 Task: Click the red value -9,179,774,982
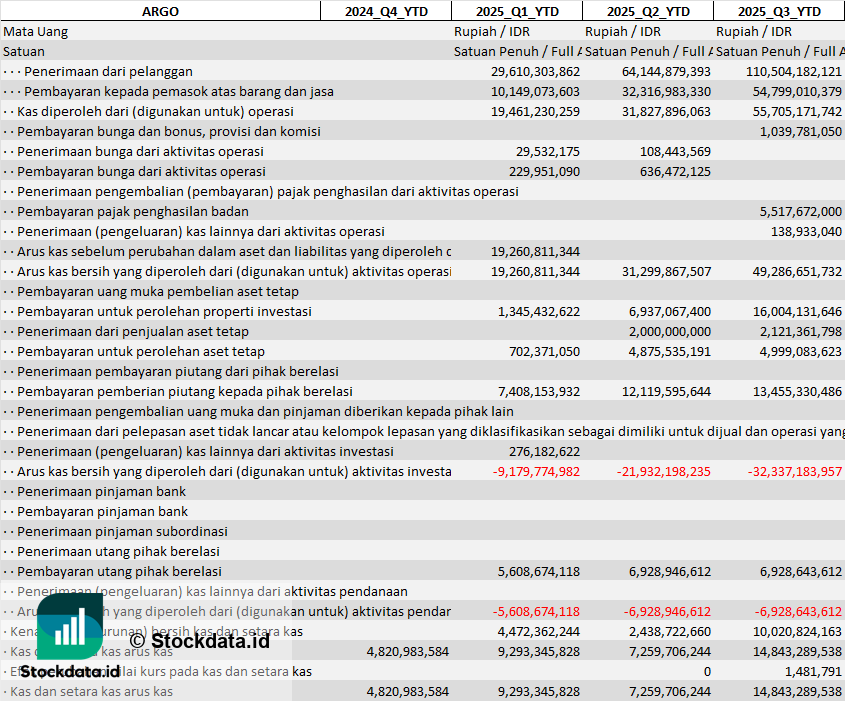pyautogui.click(x=536, y=470)
